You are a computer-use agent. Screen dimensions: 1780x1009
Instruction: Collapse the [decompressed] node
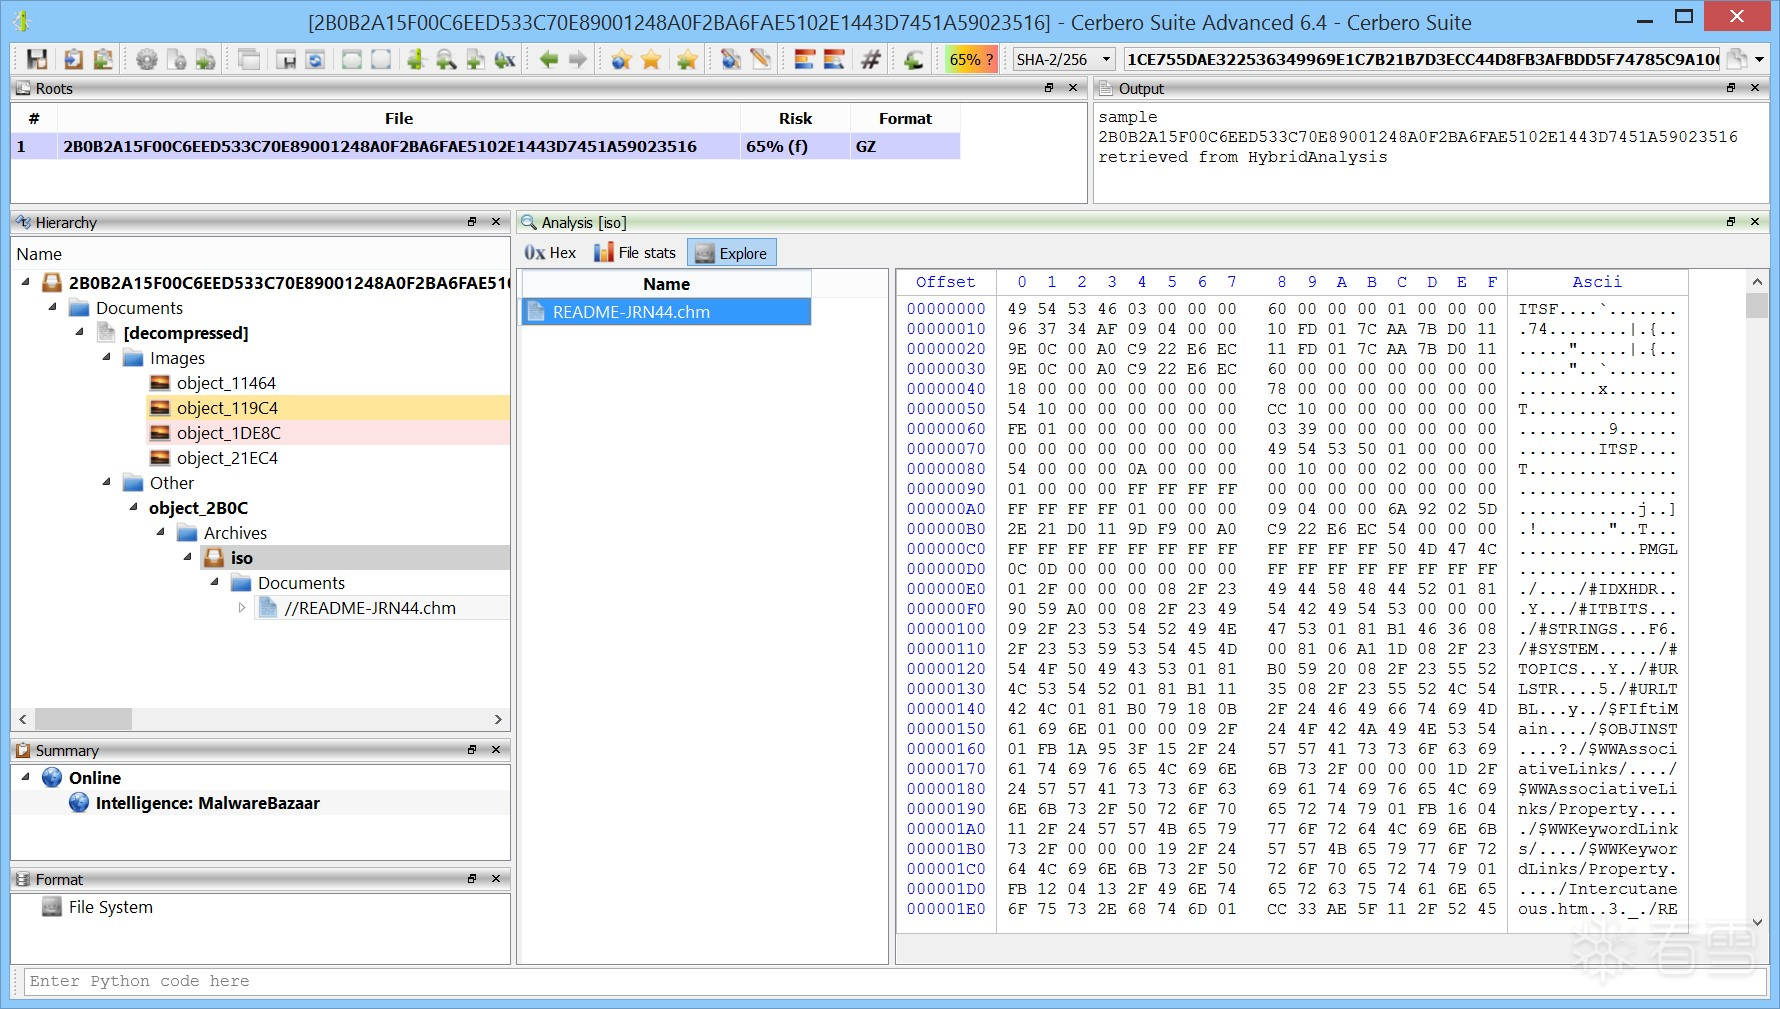[x=80, y=333]
